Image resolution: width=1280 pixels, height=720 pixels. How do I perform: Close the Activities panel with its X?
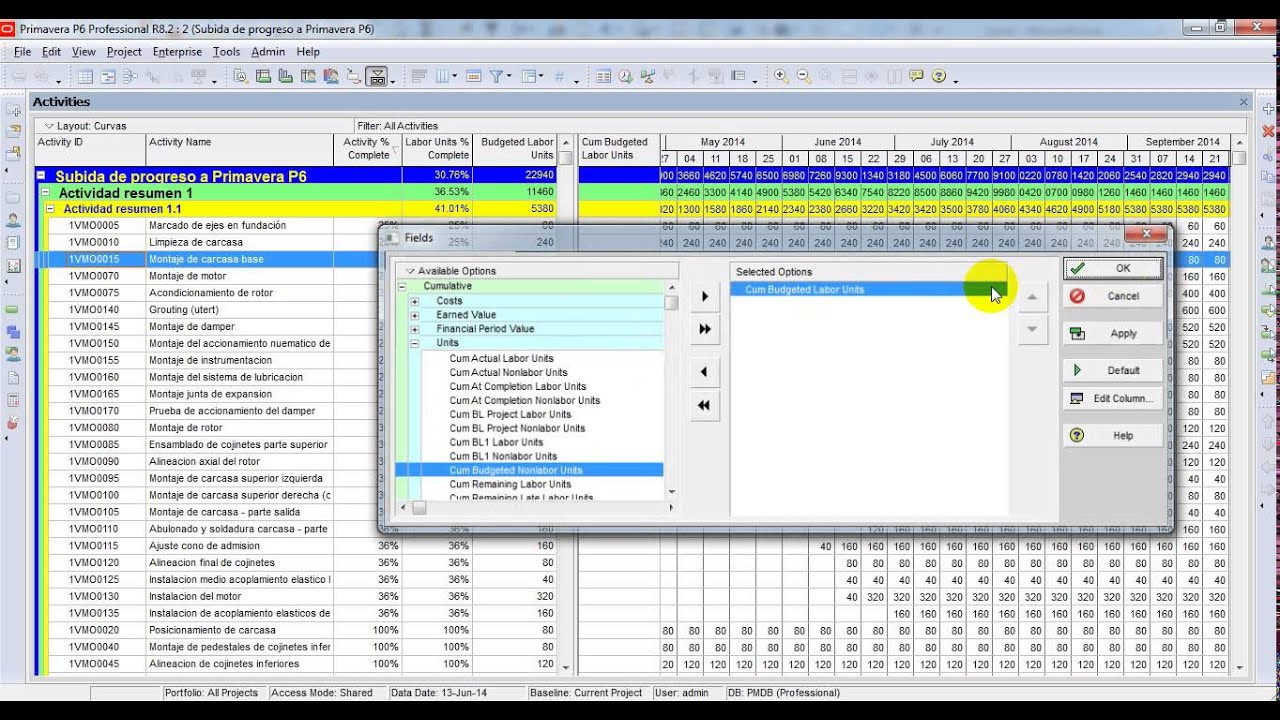coord(1244,102)
